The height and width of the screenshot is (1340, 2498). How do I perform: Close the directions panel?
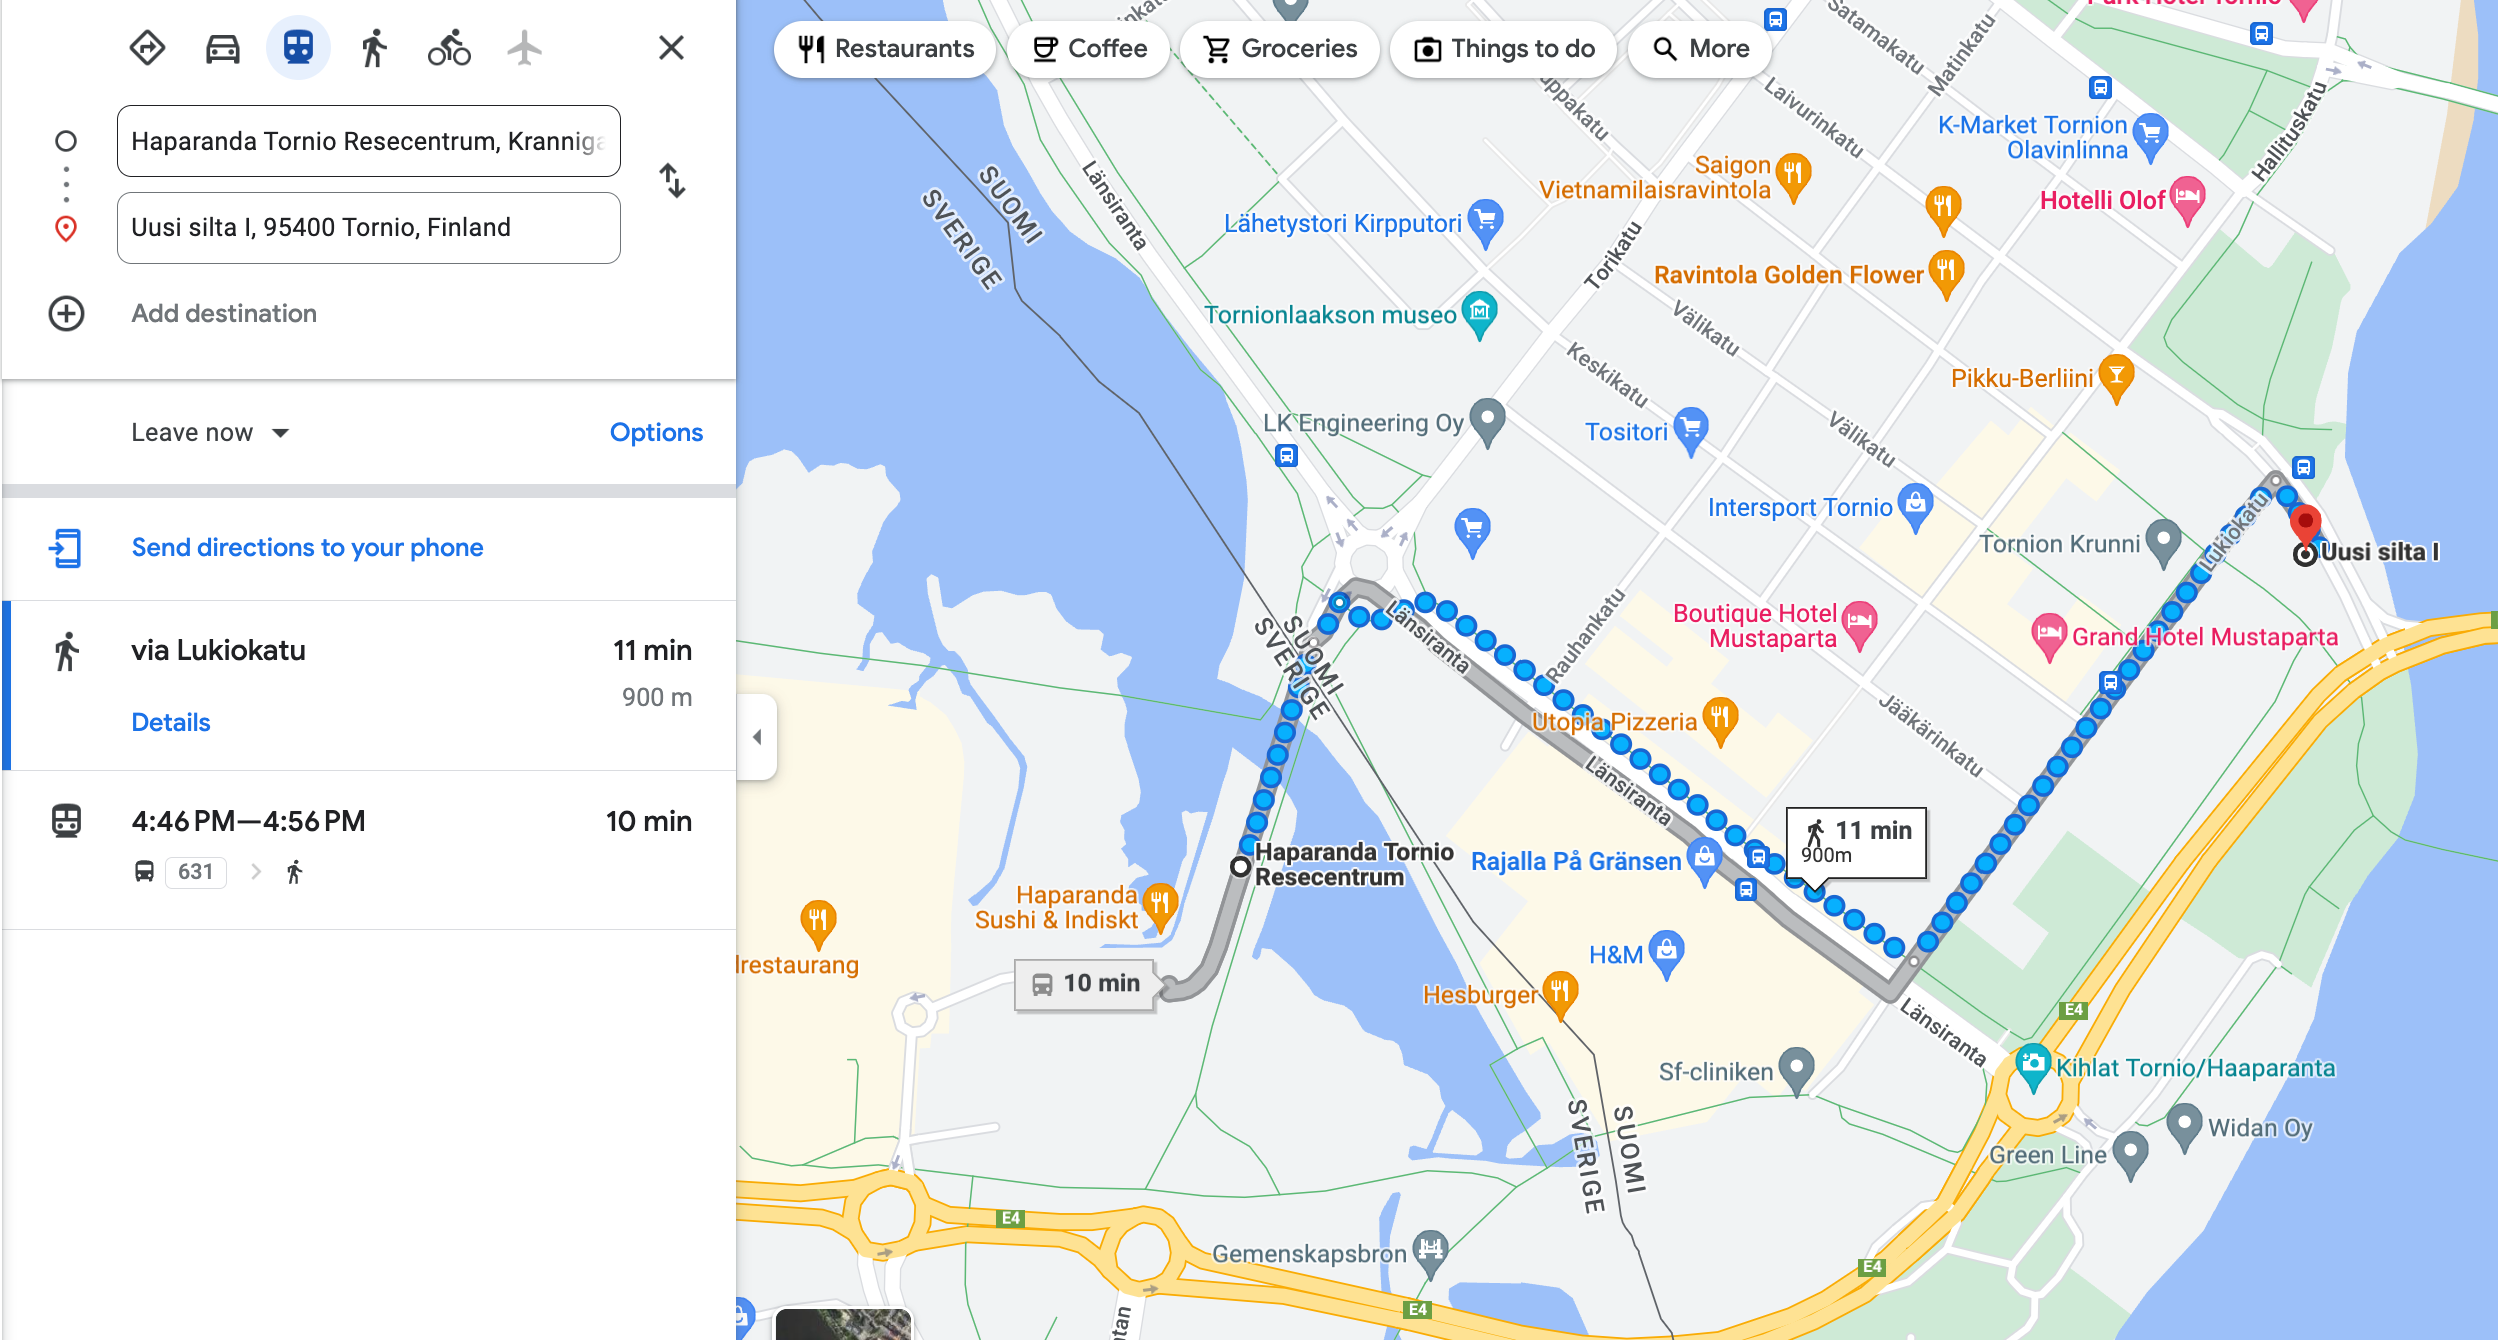coord(671,48)
